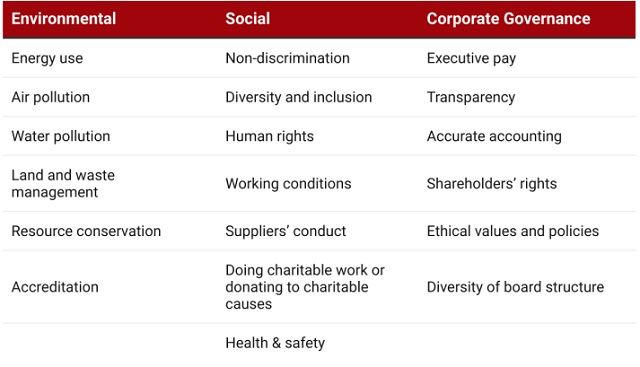Click the Air pollution entry
The height and width of the screenshot is (367, 640).
51,98
